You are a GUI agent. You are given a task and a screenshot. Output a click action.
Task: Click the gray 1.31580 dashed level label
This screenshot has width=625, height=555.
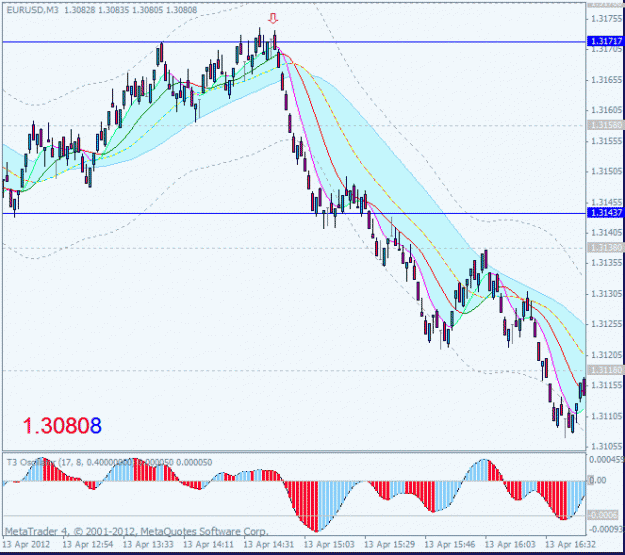[606, 125]
